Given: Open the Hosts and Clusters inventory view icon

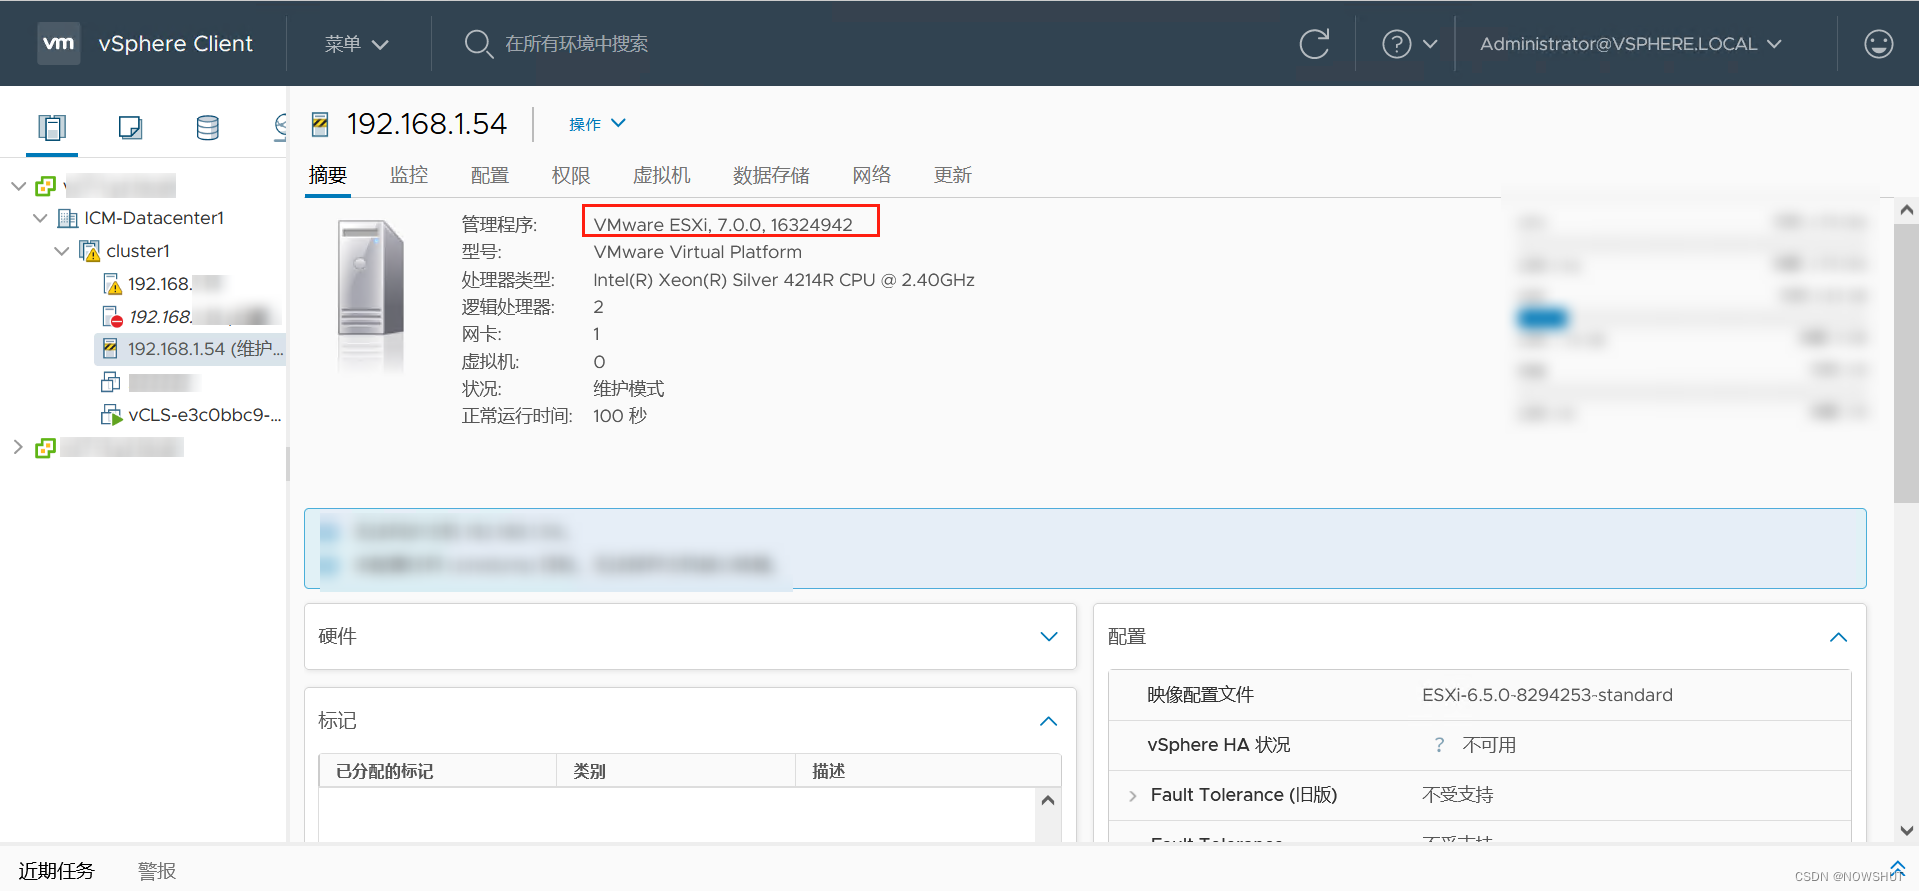Looking at the screenshot, I should pos(52,127).
